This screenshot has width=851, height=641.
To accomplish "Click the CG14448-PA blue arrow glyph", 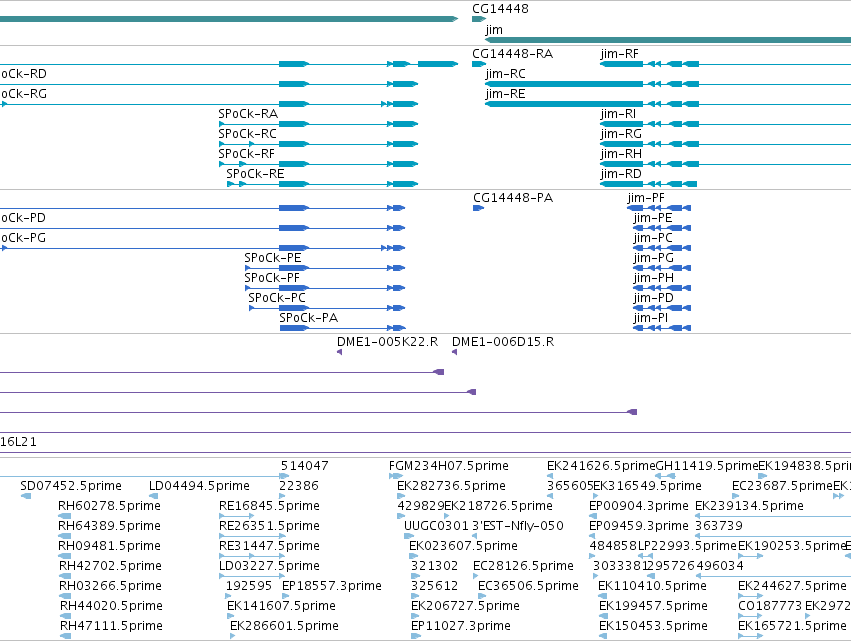I will click(478, 208).
